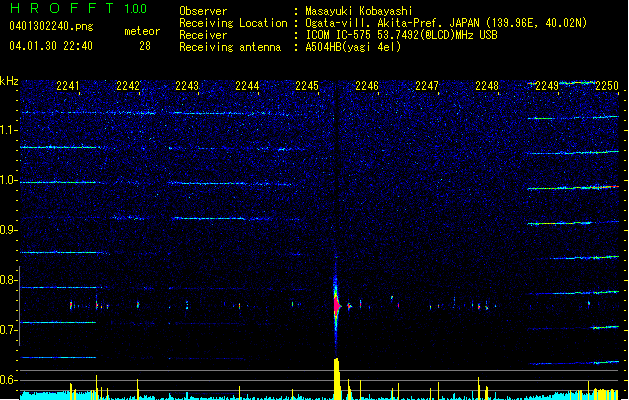Screen dimensions: 629x400
Task: Select the meteor count value 28
Action: [x=145, y=46]
